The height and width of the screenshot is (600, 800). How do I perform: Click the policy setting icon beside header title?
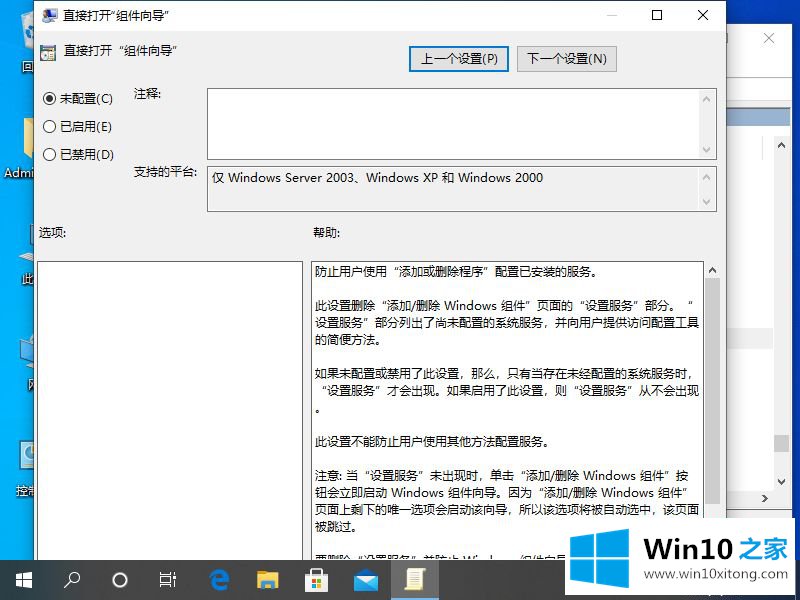click(48, 52)
